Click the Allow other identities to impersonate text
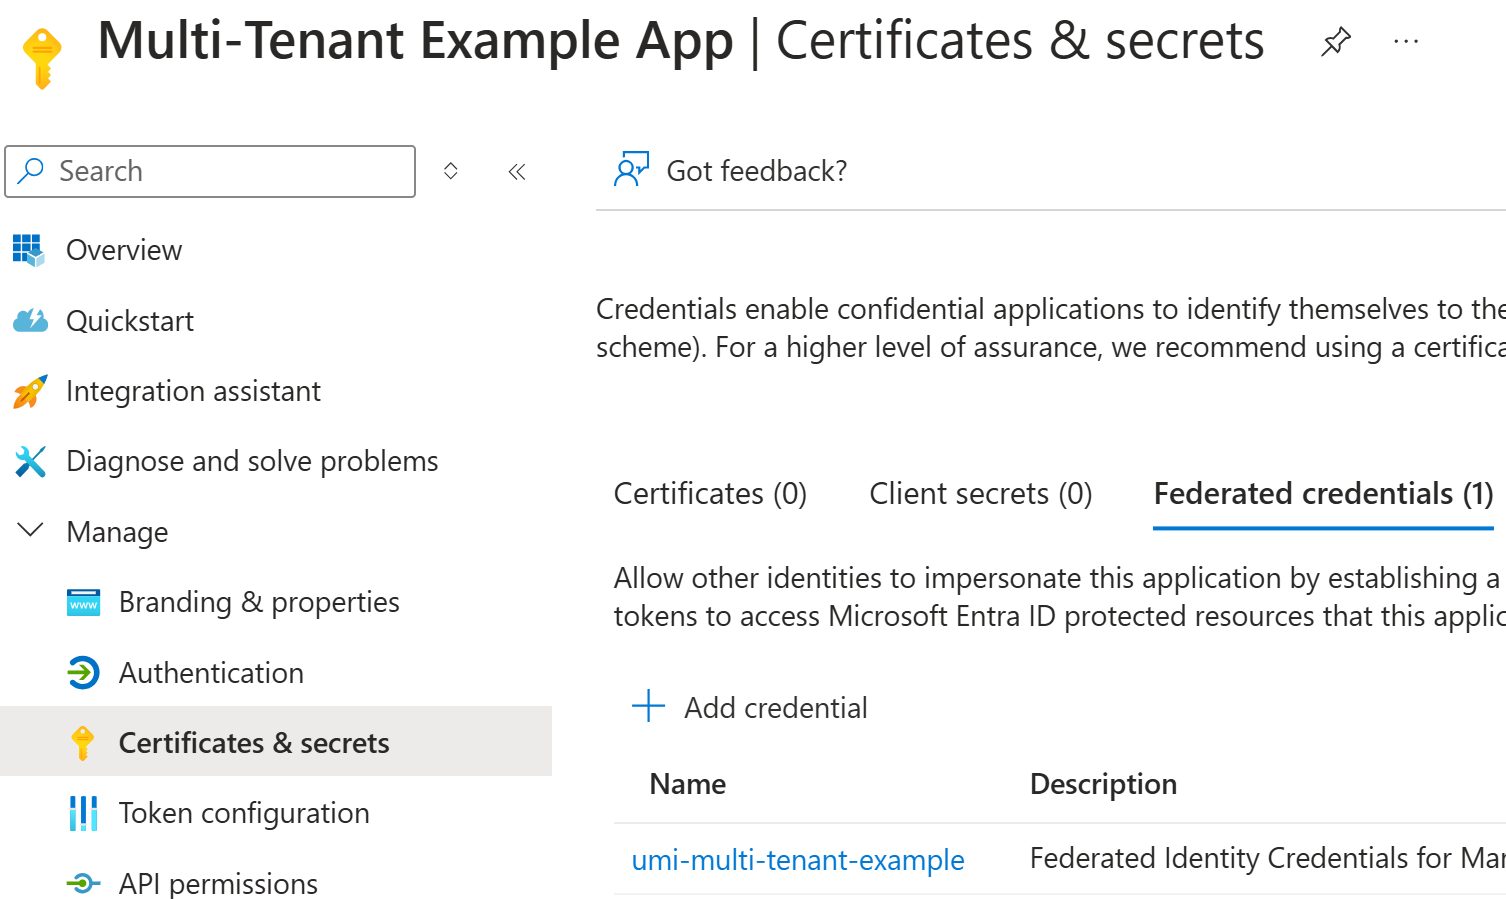The image size is (1506, 899). (x=1059, y=597)
